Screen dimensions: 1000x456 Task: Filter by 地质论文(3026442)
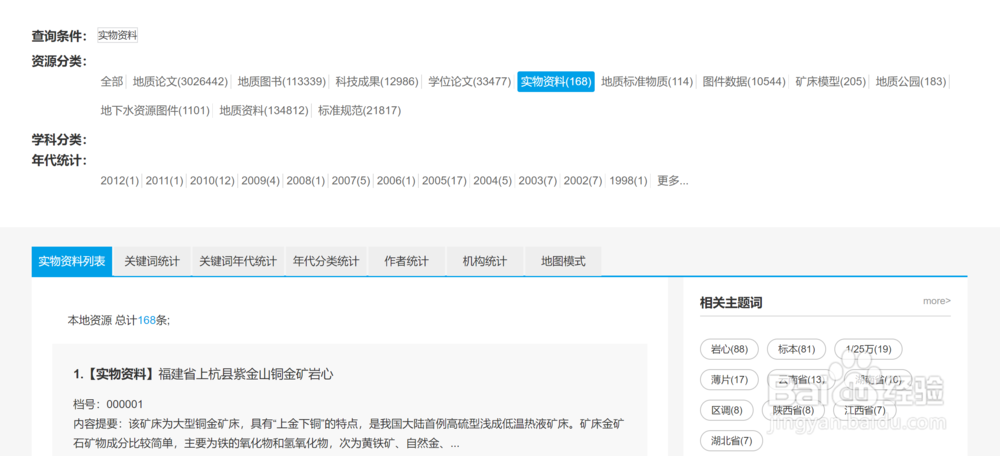click(x=180, y=82)
